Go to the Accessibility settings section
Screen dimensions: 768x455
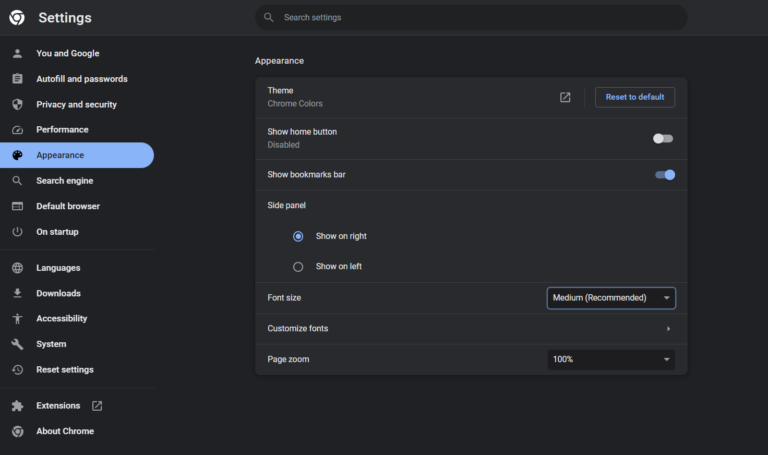click(x=62, y=319)
